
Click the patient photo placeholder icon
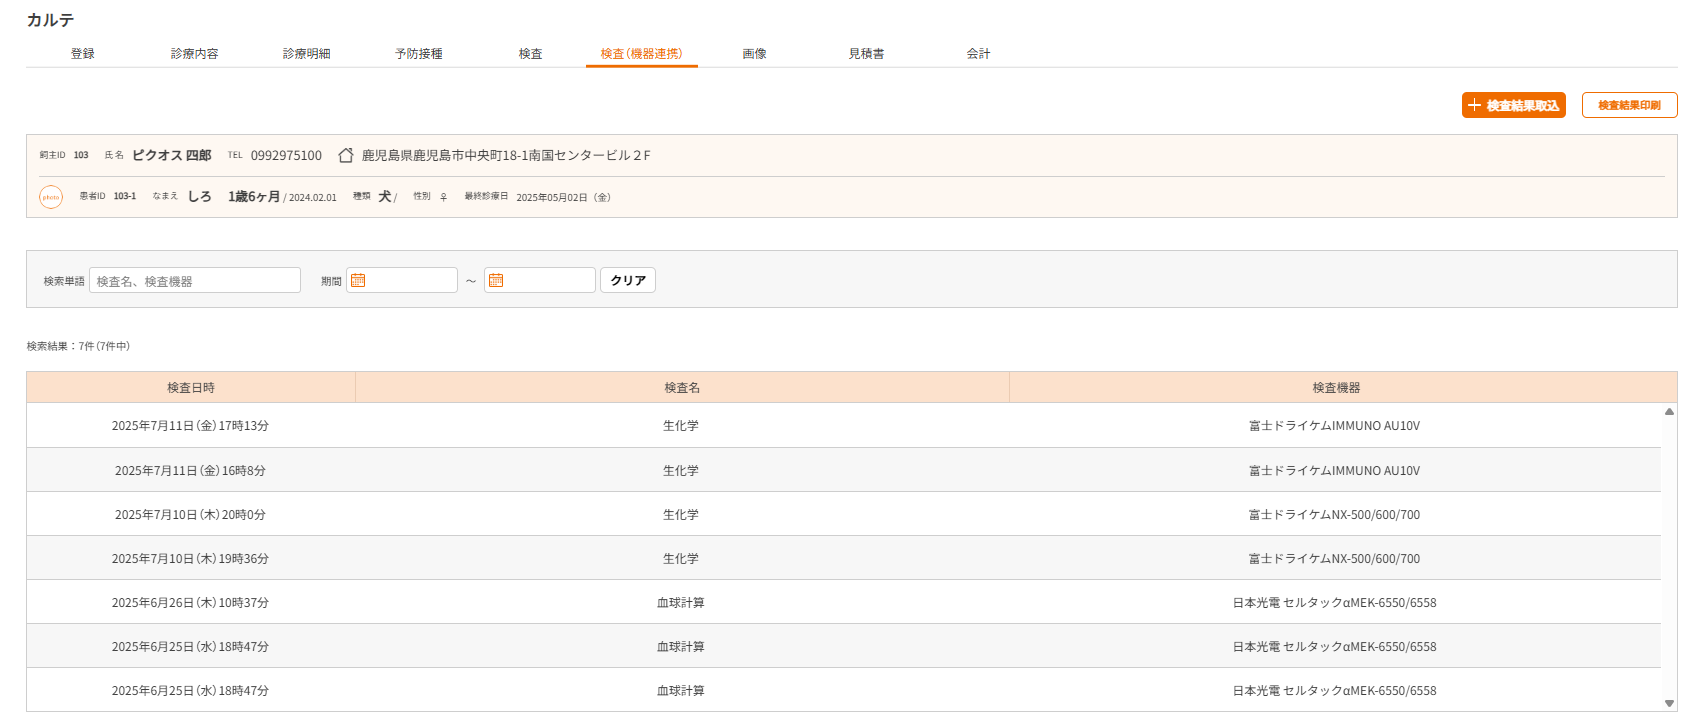coord(51,197)
